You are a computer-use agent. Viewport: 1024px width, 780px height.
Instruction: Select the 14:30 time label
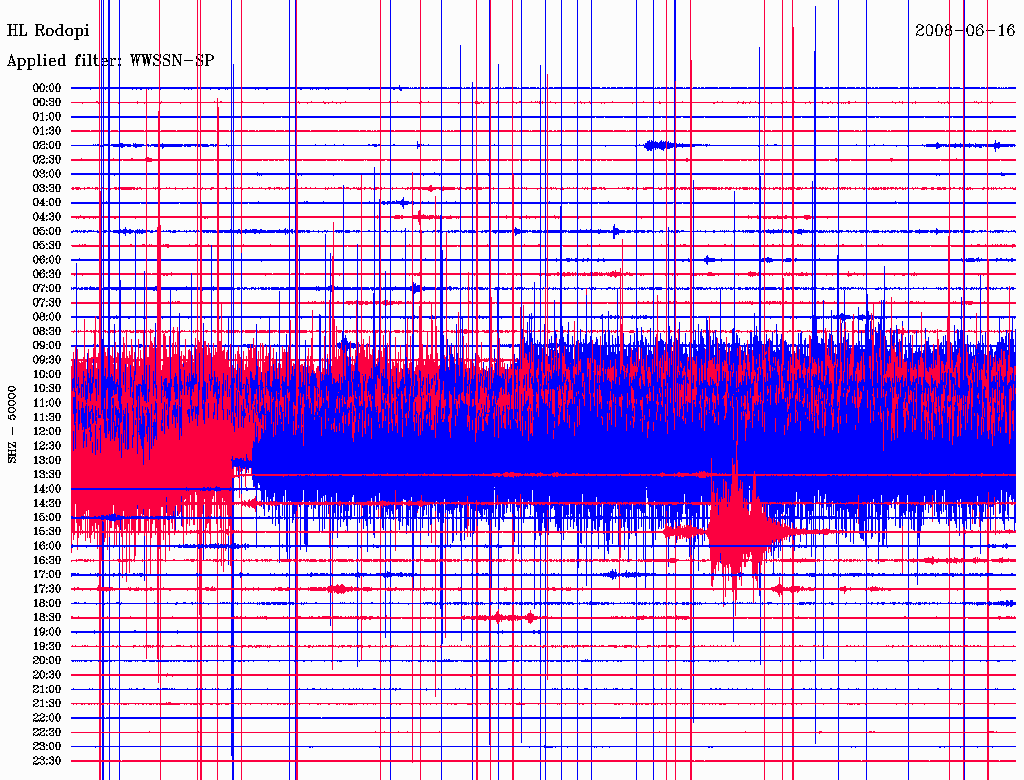[47, 503]
